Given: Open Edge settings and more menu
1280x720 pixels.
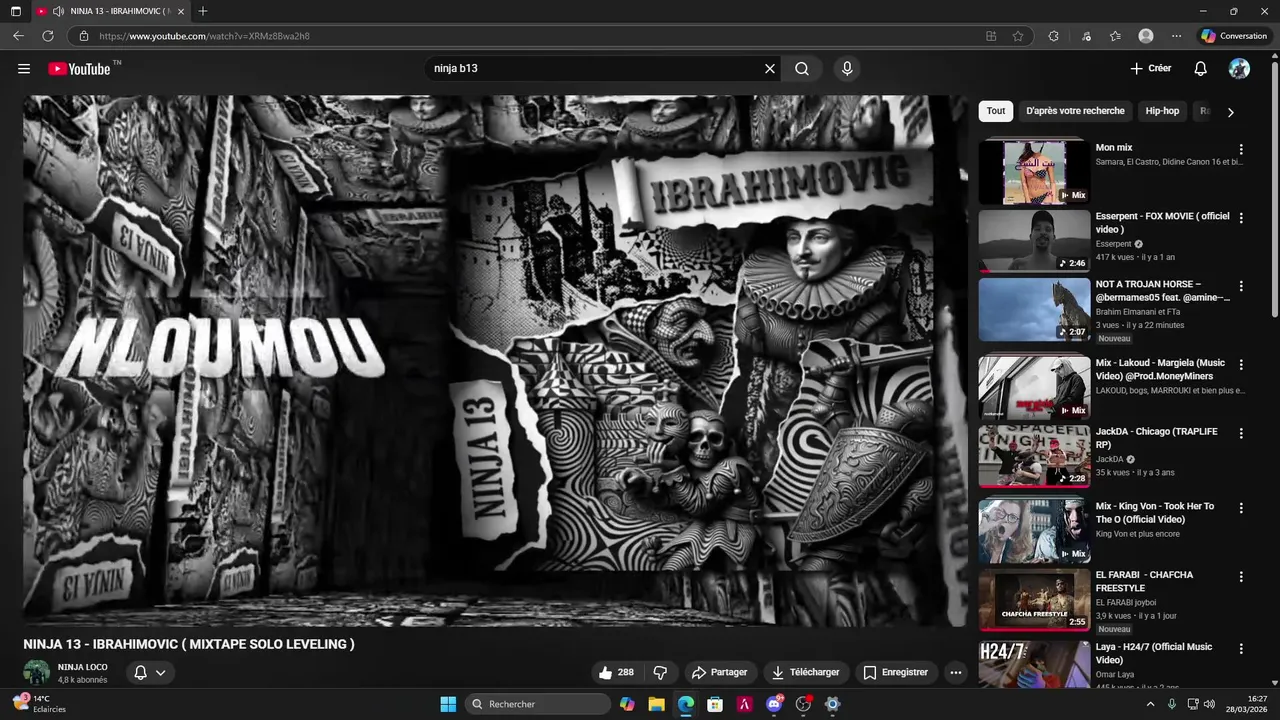Looking at the screenshot, I should 1176,36.
